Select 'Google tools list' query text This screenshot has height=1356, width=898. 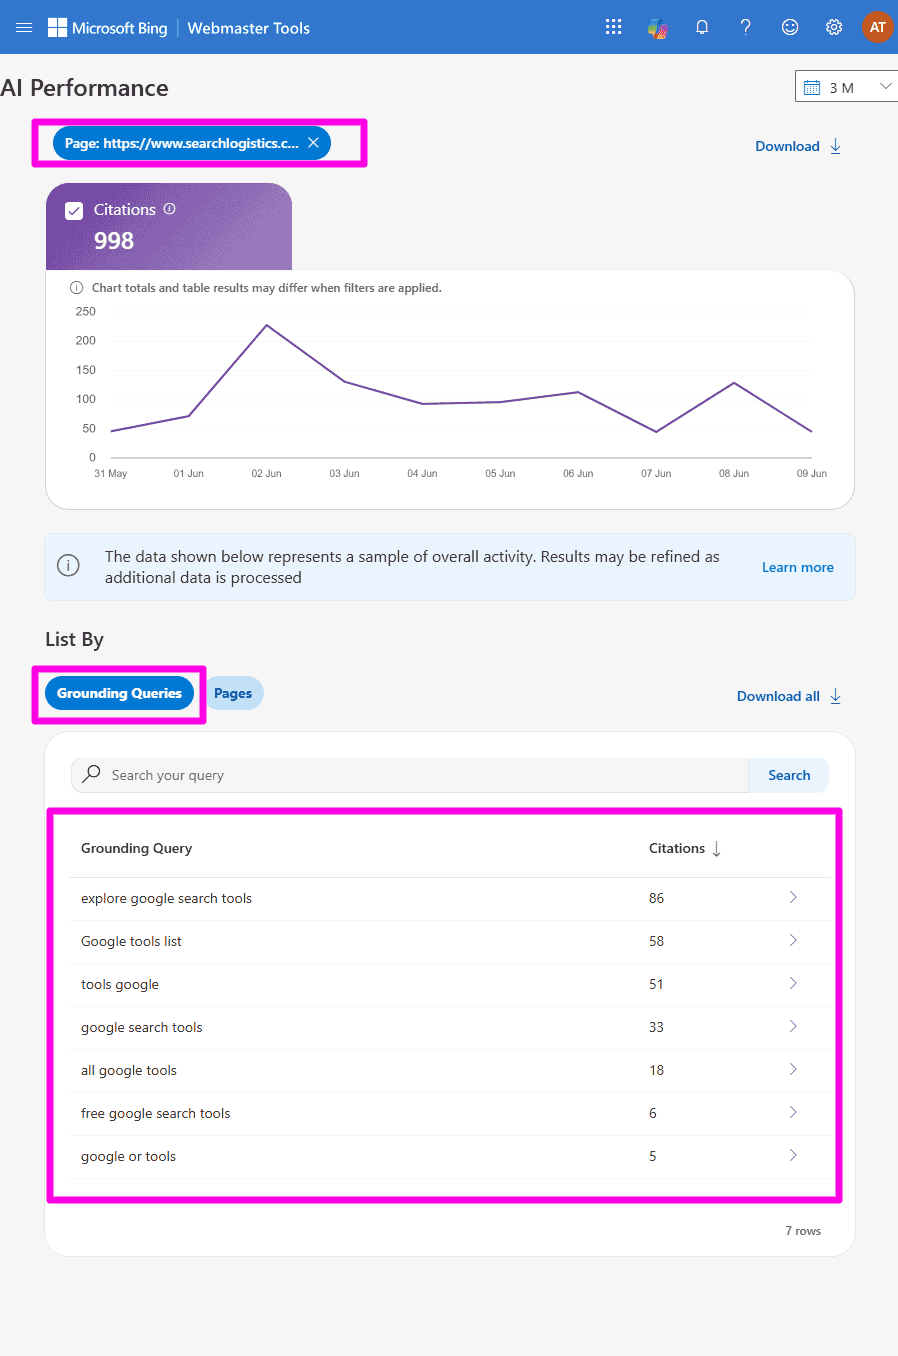coord(131,941)
